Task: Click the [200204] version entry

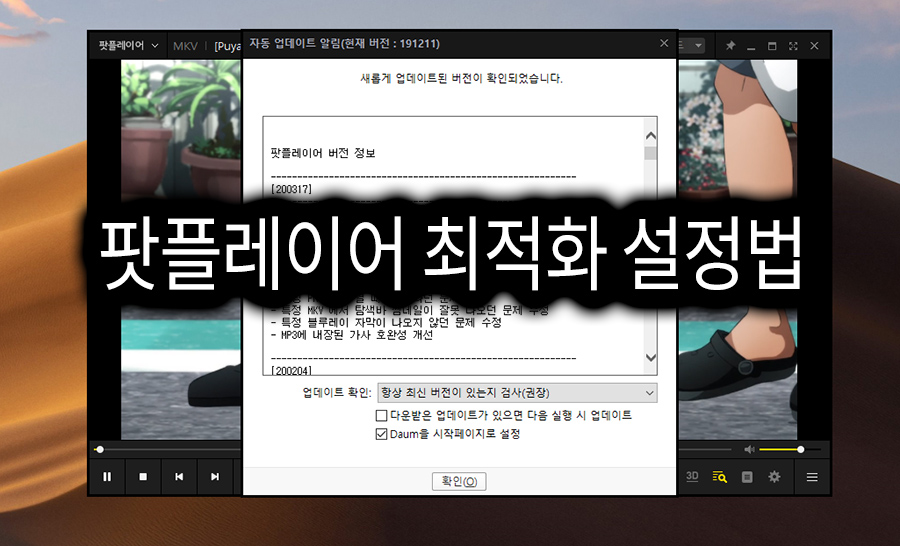Action: tap(291, 371)
